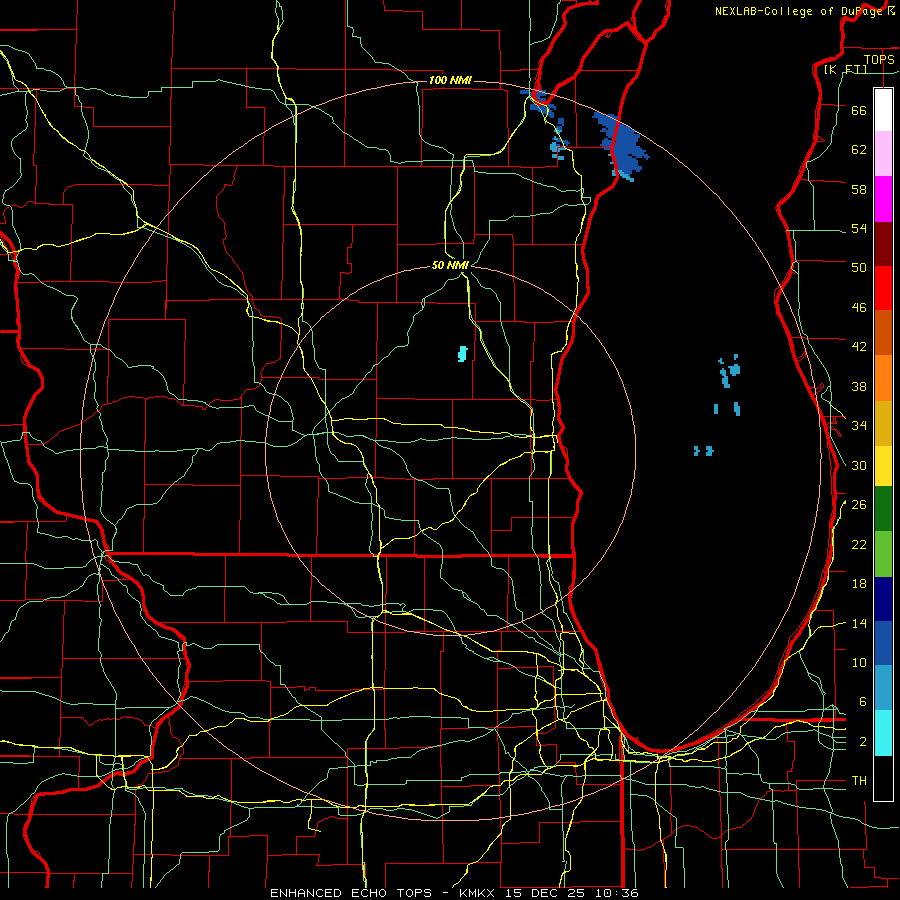Click the "TOPS" legend heading
This screenshot has height=900, width=900.
click(879, 60)
